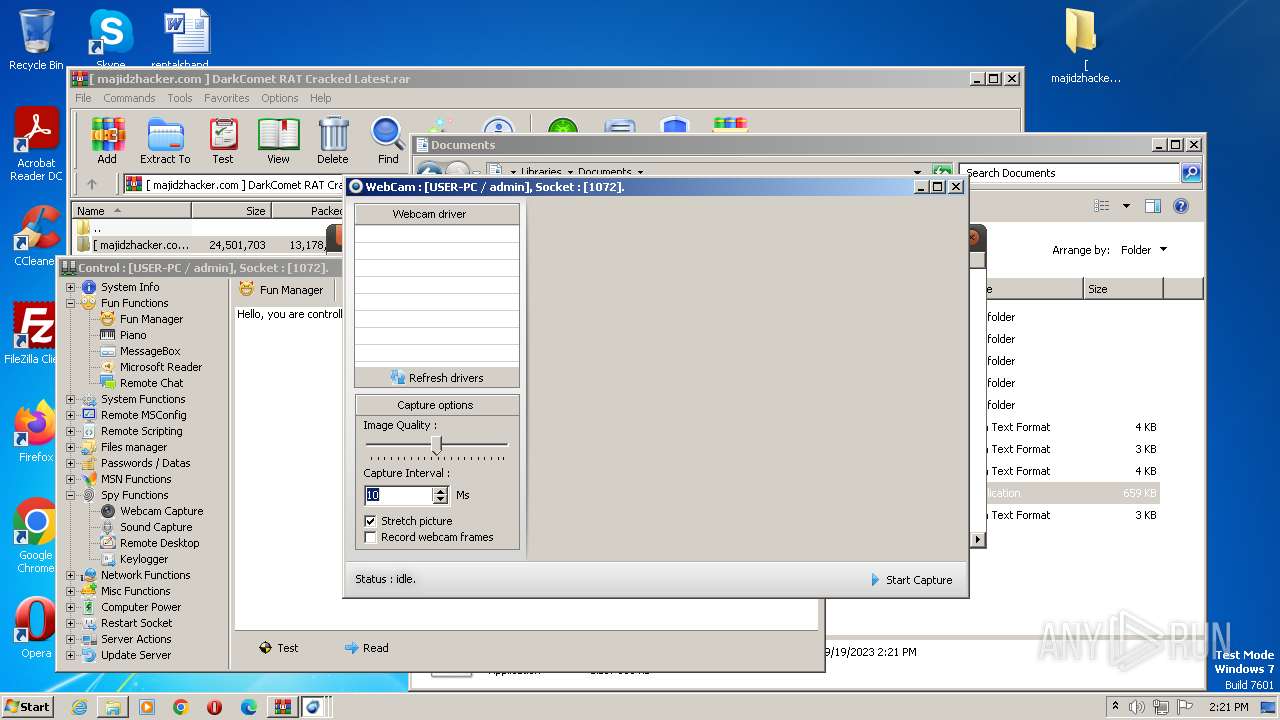Open the volume icon in the system tray

1137,707
